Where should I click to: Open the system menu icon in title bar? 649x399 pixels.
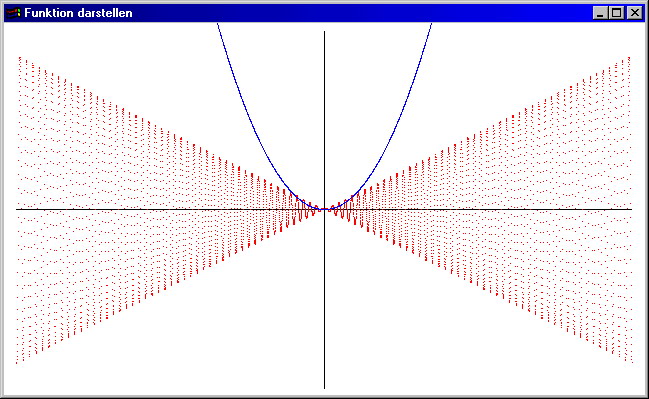click(13, 13)
